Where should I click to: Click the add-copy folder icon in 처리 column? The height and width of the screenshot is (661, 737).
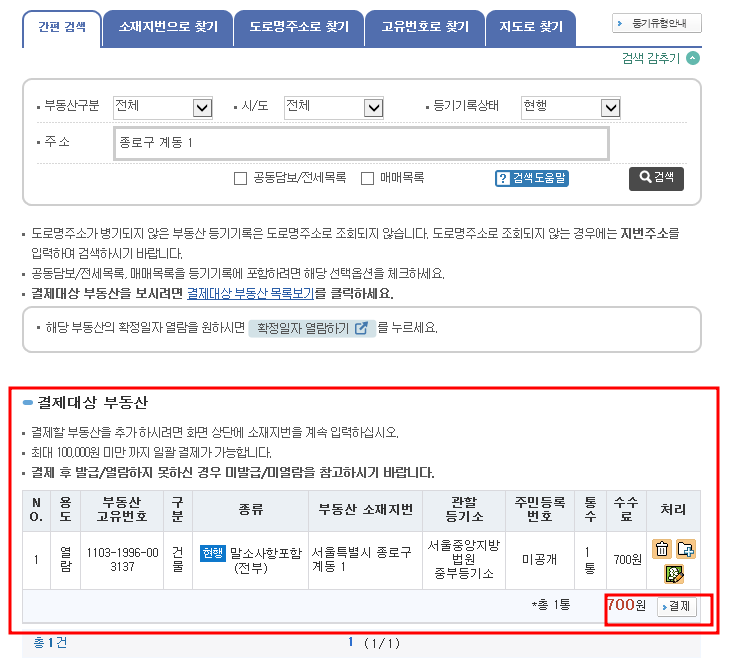686,549
